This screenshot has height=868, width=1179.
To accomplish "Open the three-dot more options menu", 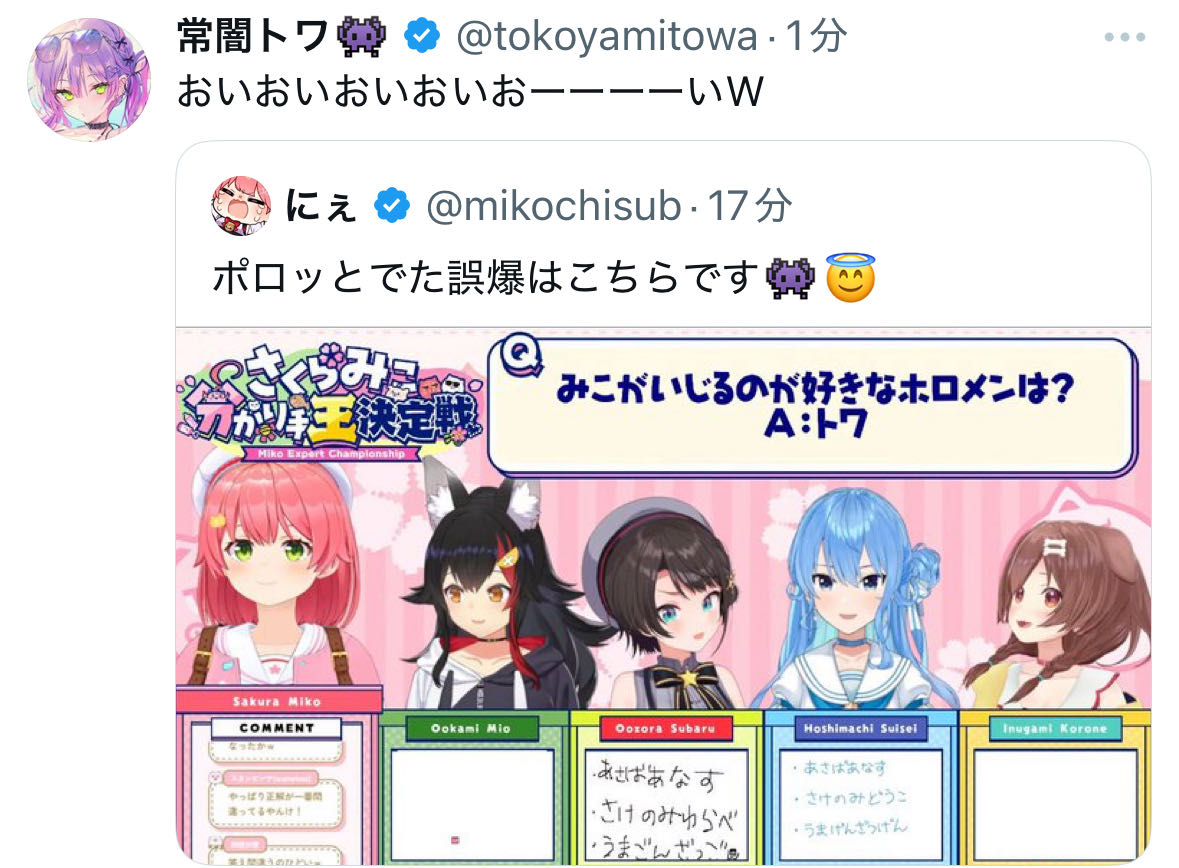I will tap(1124, 37).
